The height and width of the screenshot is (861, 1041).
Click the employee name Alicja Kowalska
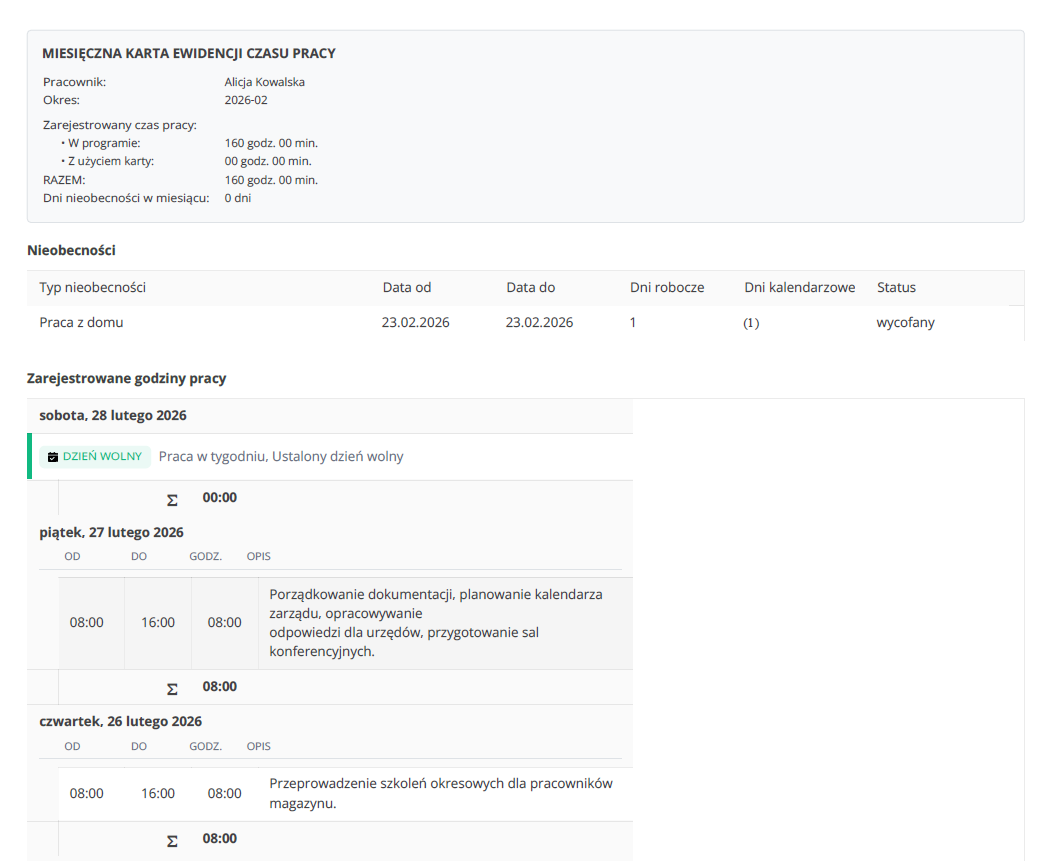tap(264, 82)
